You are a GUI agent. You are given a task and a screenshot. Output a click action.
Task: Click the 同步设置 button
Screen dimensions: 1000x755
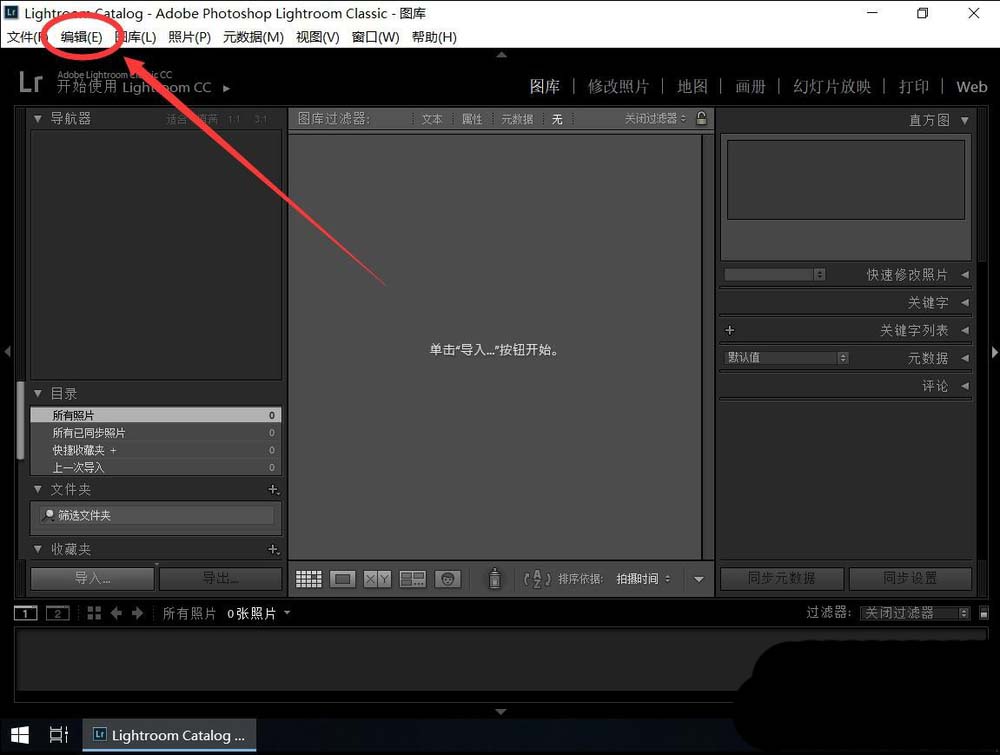(x=910, y=578)
